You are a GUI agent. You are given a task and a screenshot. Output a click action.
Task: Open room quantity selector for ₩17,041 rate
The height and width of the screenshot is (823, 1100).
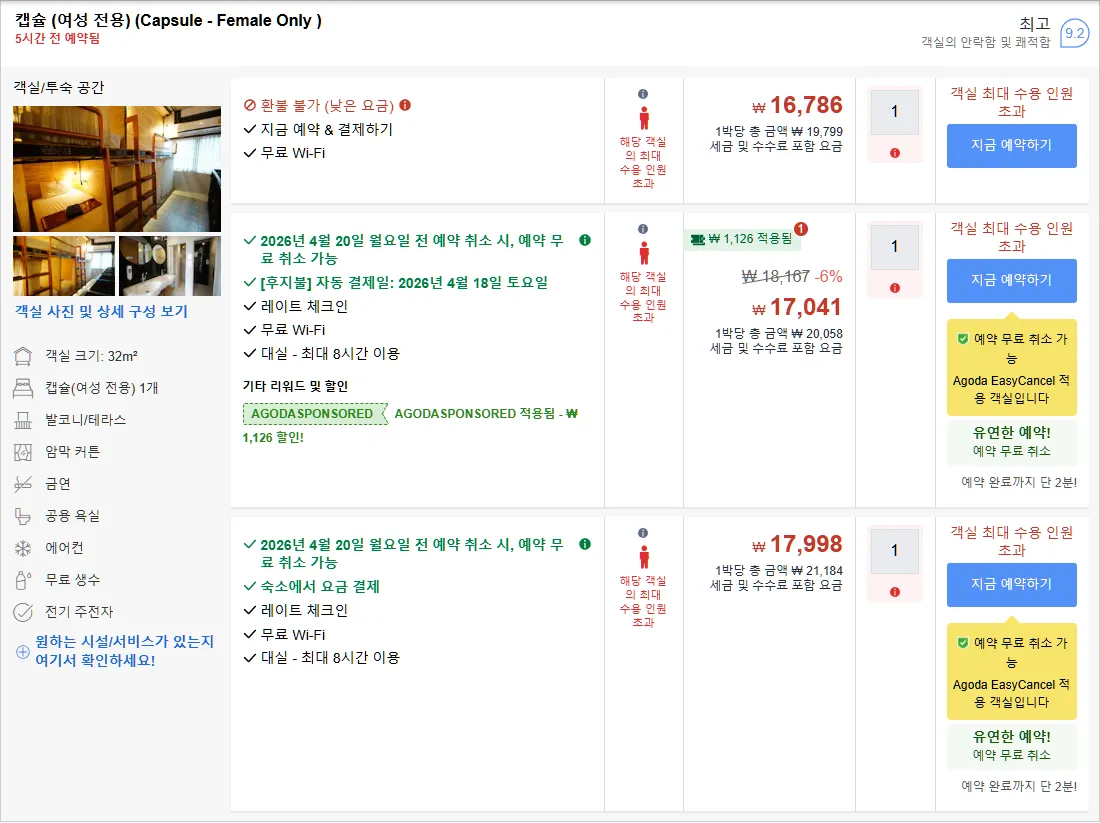894,247
